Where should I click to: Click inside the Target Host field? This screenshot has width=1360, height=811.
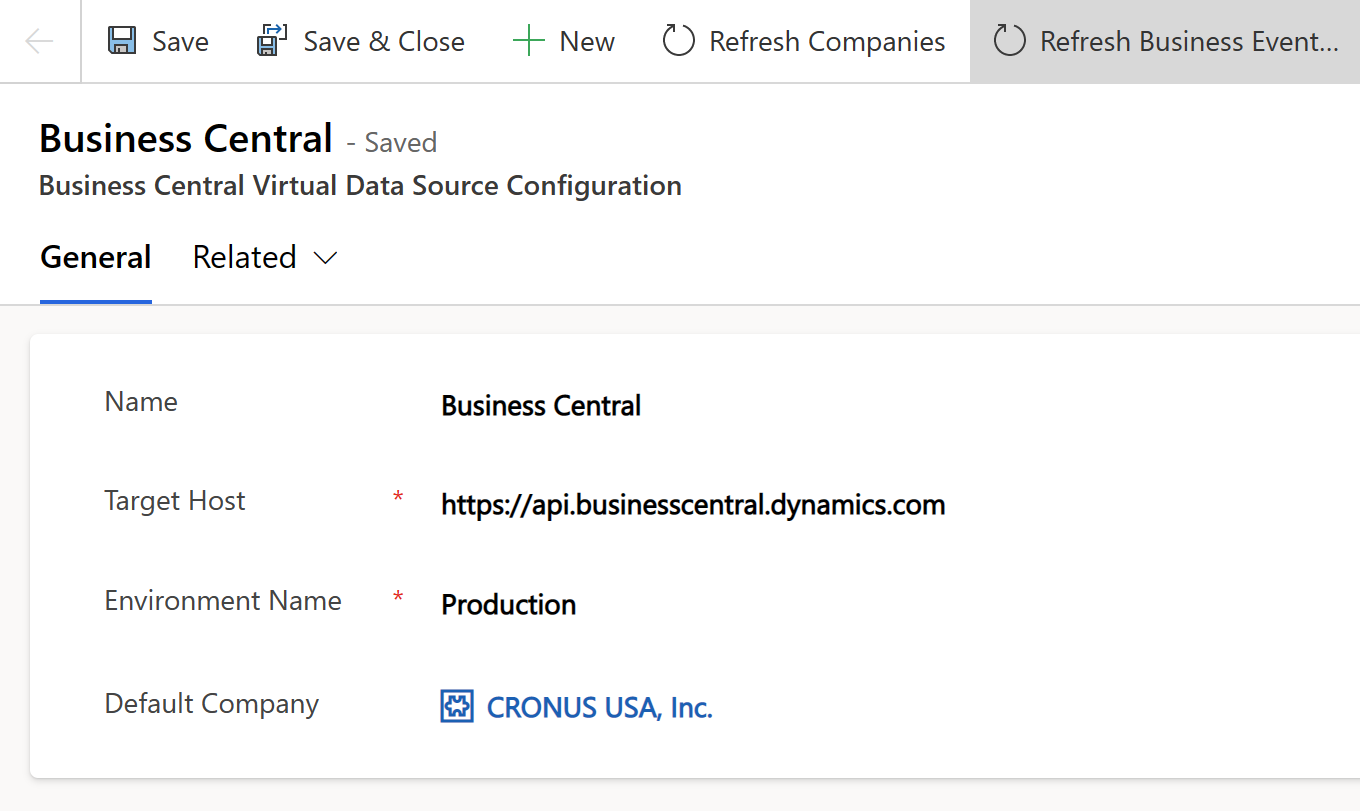click(693, 505)
